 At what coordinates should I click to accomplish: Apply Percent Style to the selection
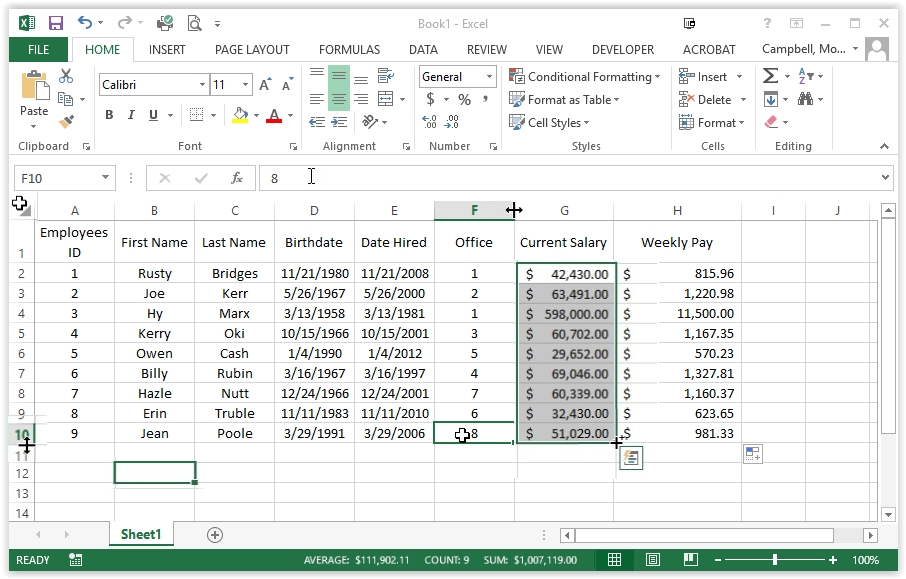464,100
